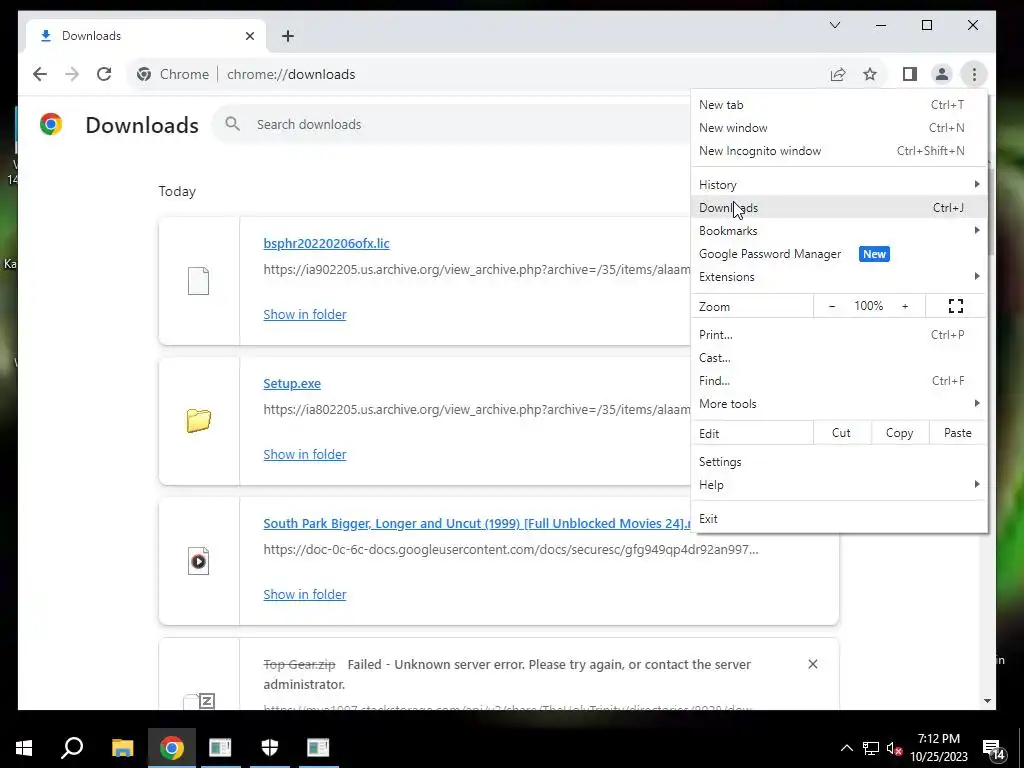The height and width of the screenshot is (768, 1024).
Task: Choose Exit to quit Chrome
Action: pos(839,519)
